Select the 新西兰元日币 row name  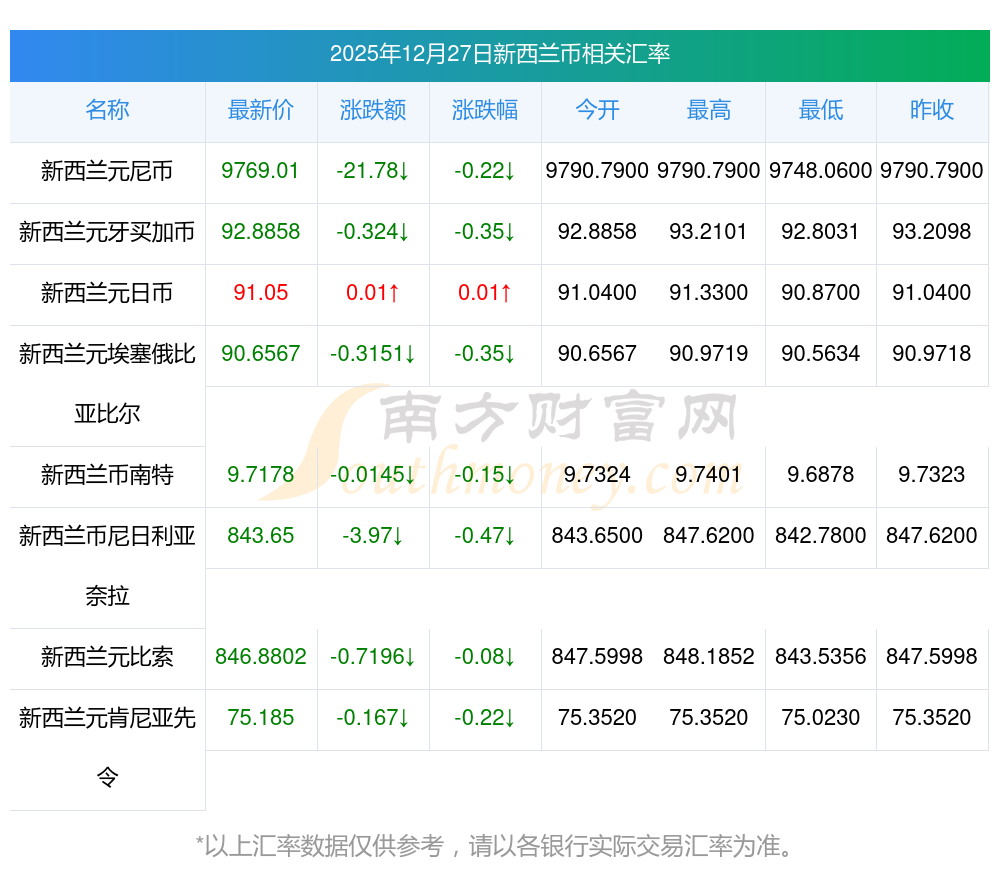pos(107,293)
